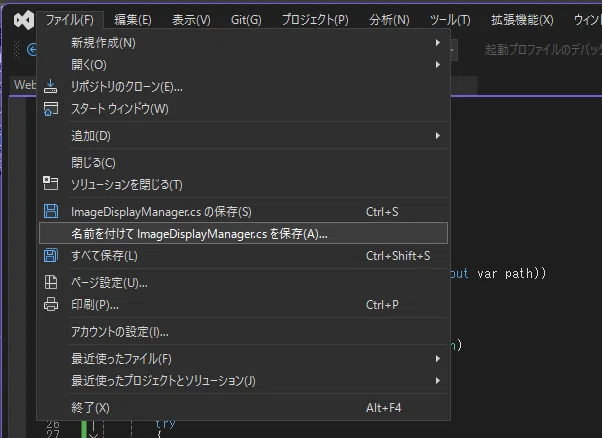Expand the 開く(O) submenu arrow
The width and height of the screenshot is (602, 438).
click(x=438, y=64)
